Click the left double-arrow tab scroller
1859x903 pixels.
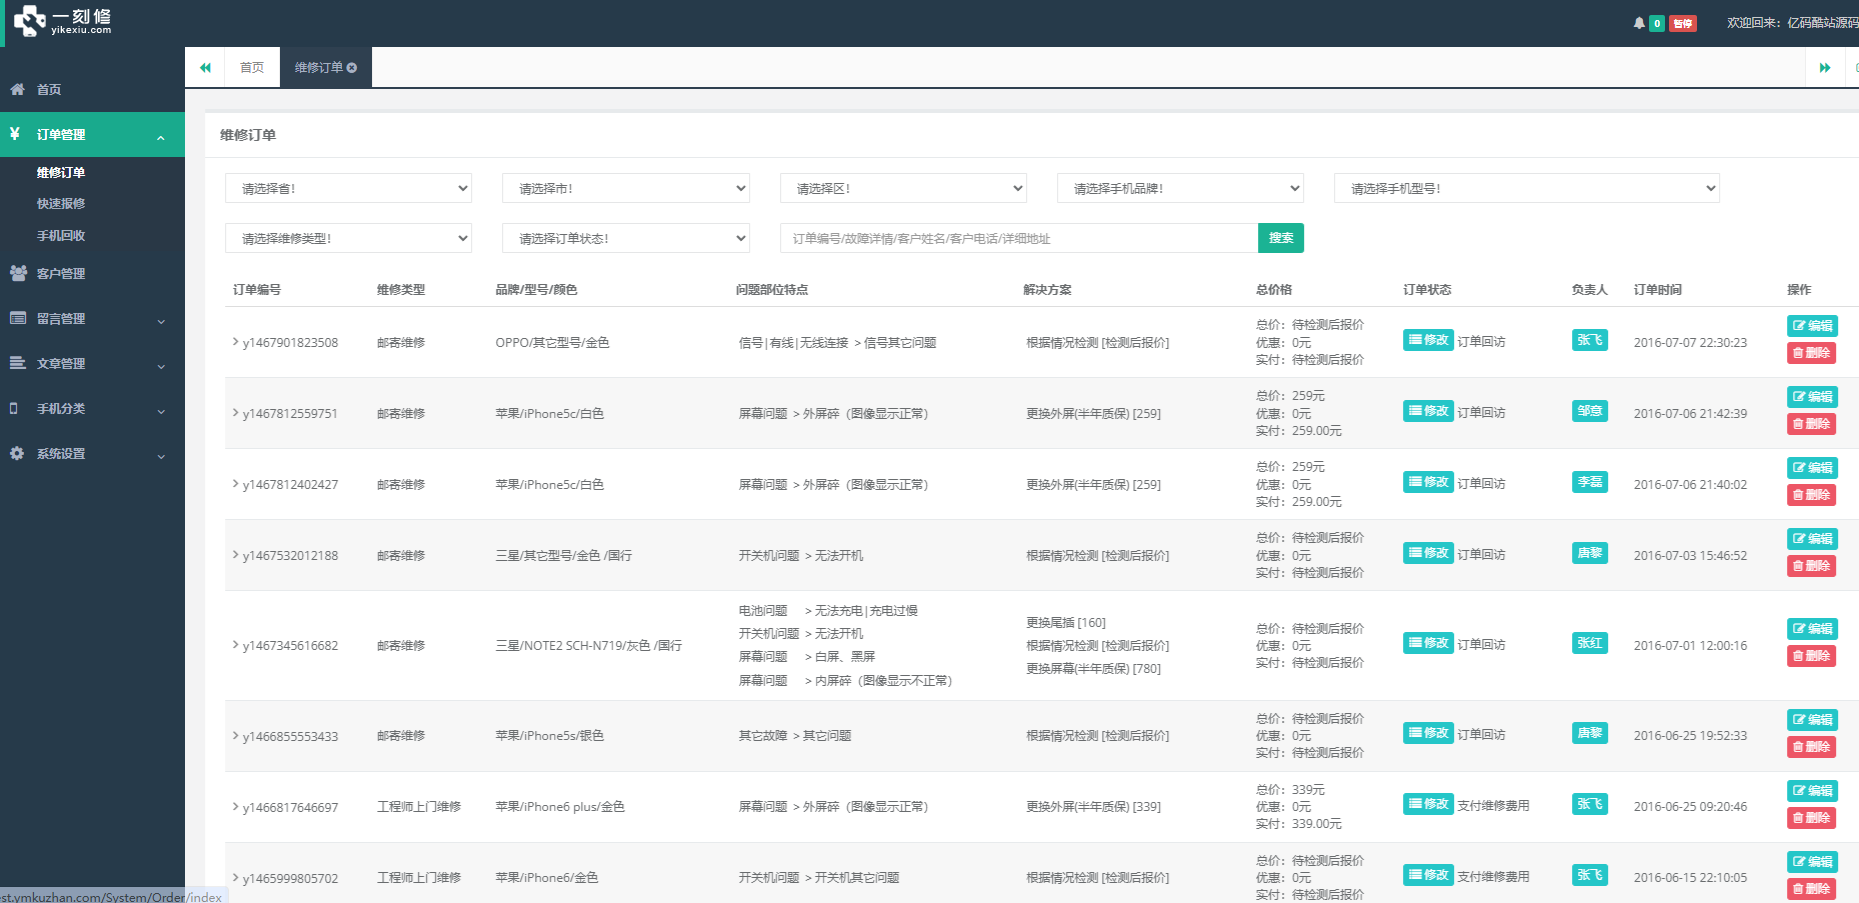pos(205,66)
